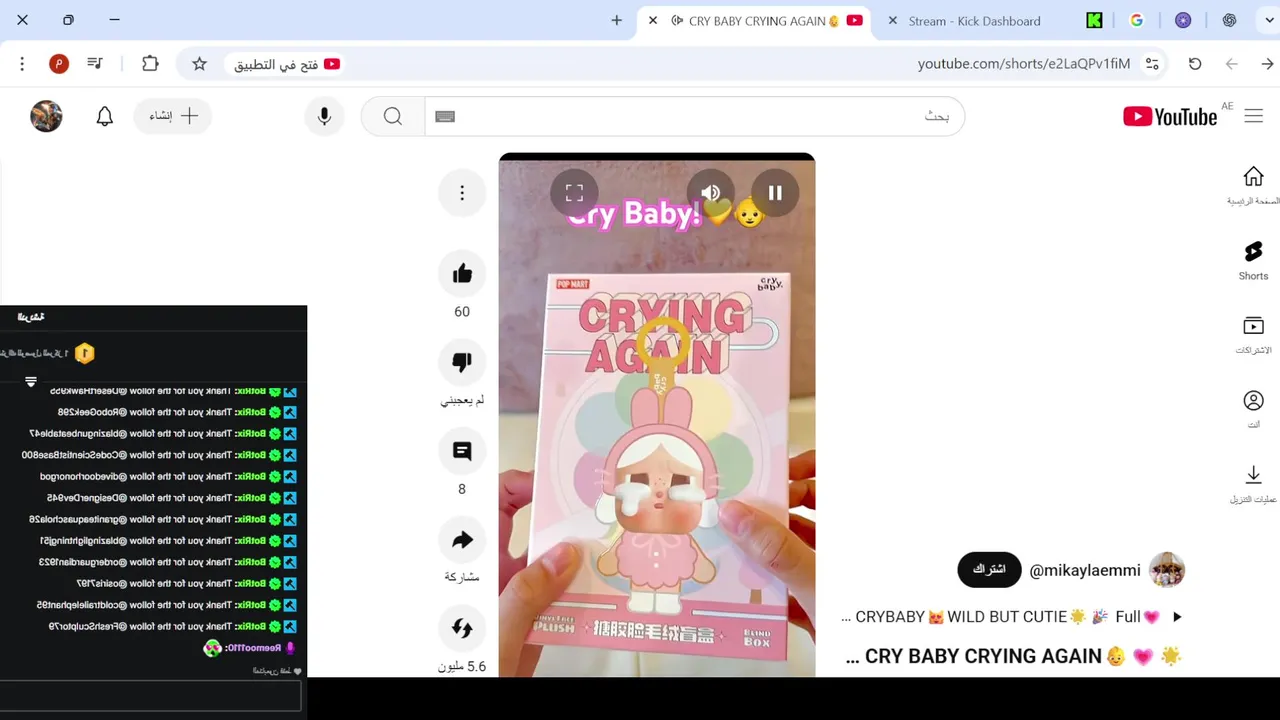1280x720 pixels.
Task: Pause the Shorts video
Action: [775, 193]
